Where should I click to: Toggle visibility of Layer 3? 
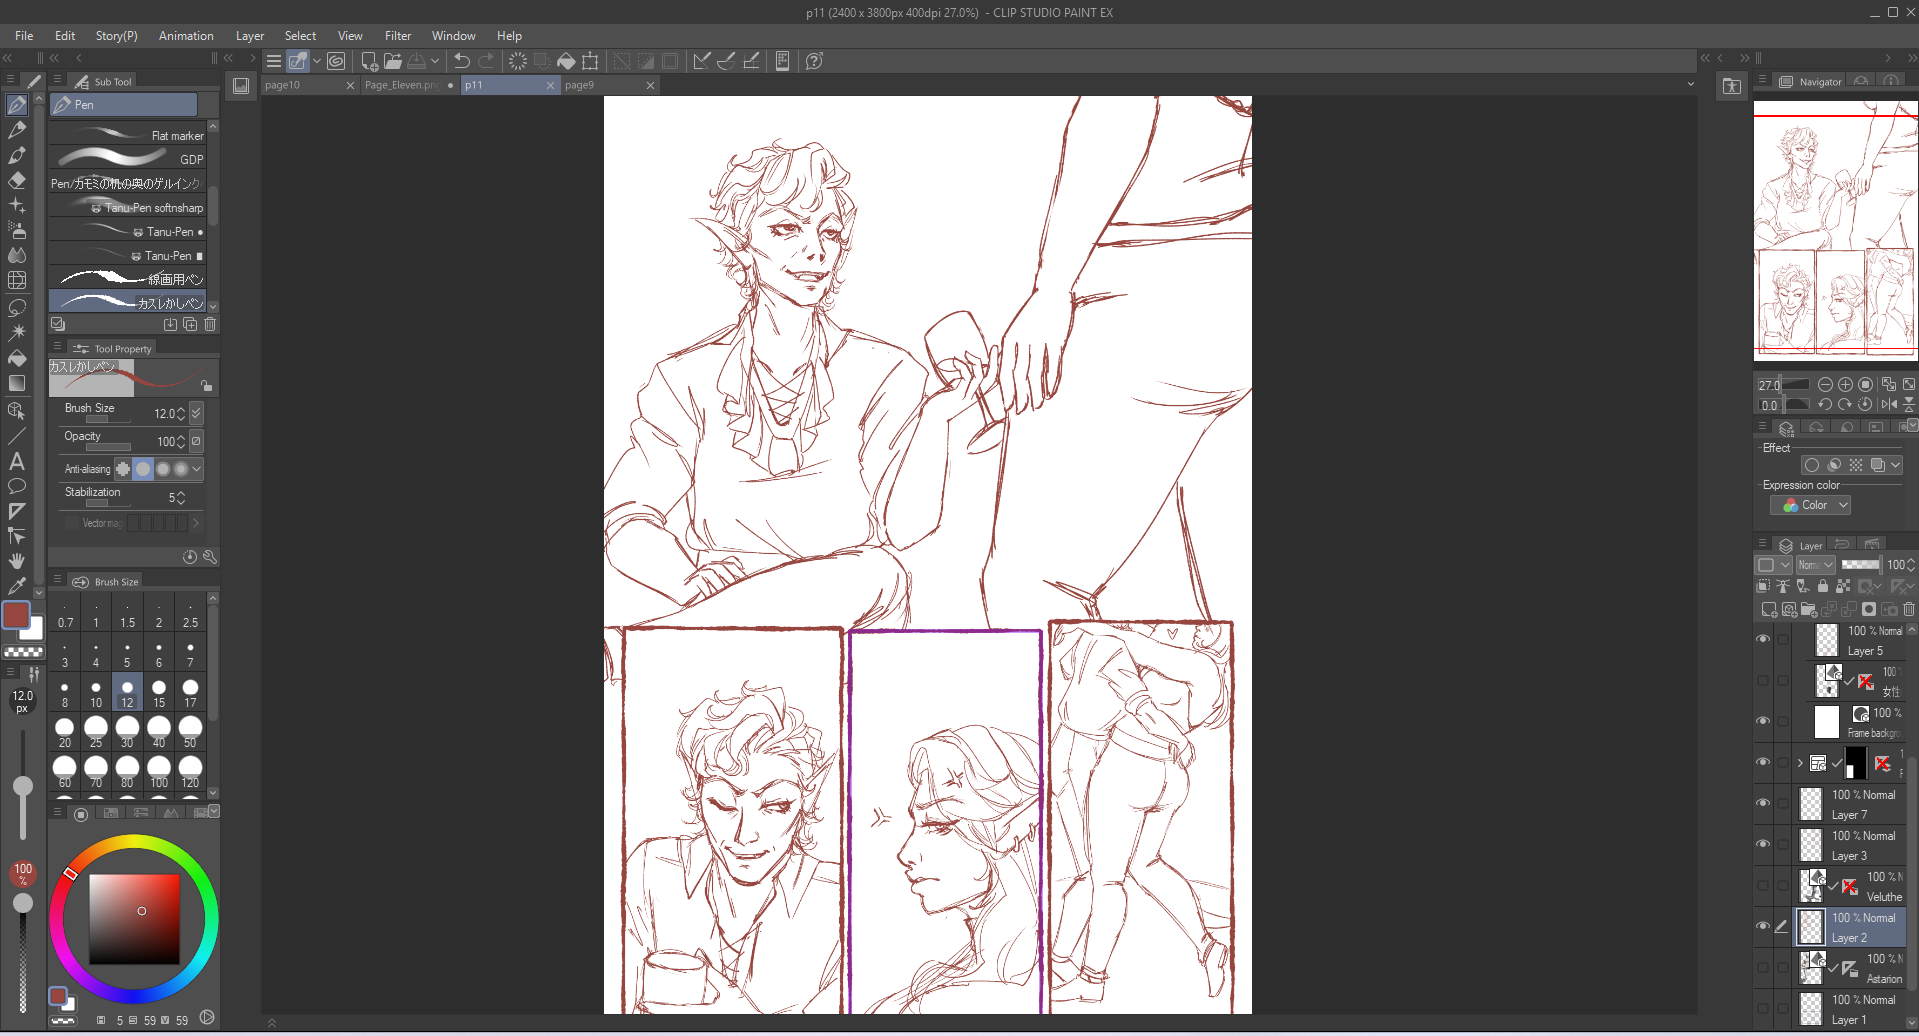click(1763, 844)
